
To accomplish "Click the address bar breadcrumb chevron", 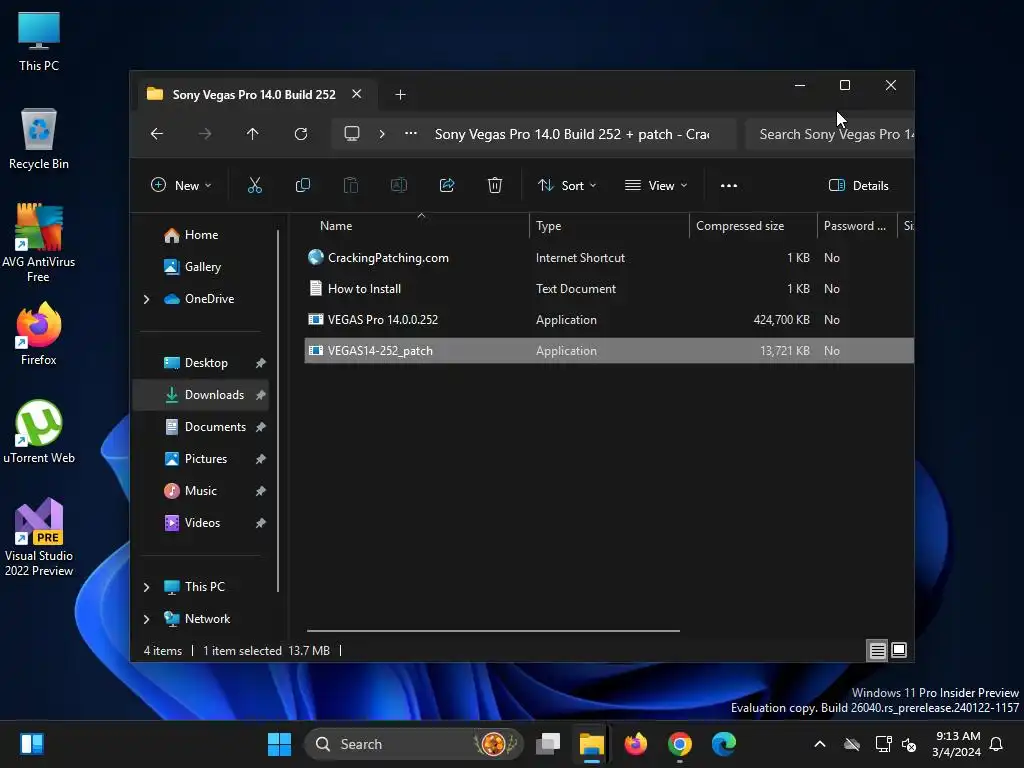I will 382,134.
